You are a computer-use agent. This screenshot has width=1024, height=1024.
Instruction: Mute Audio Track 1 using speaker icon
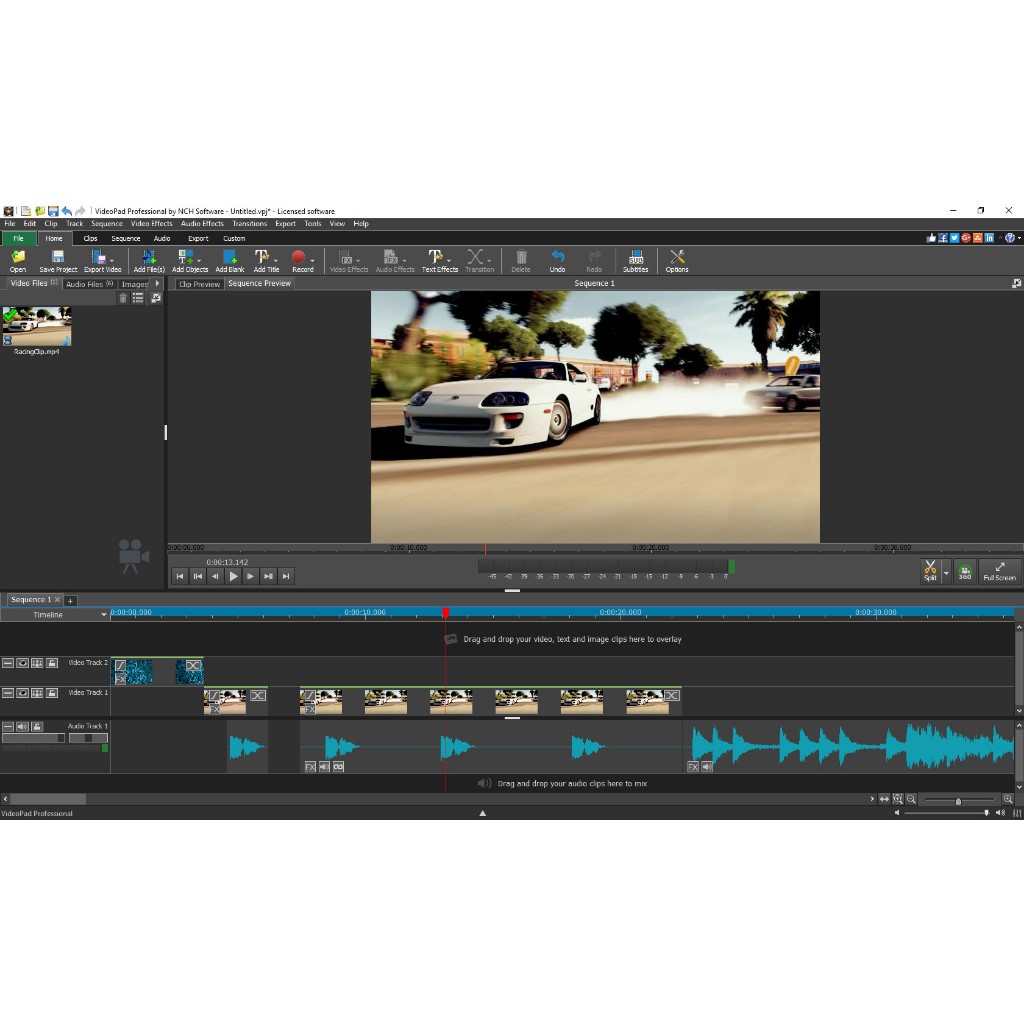(22, 726)
